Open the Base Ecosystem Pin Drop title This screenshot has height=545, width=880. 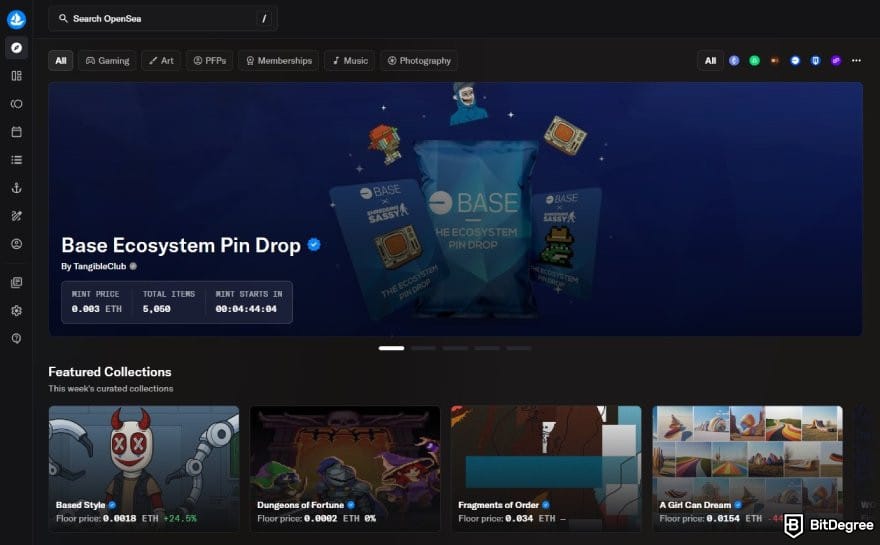click(x=181, y=245)
